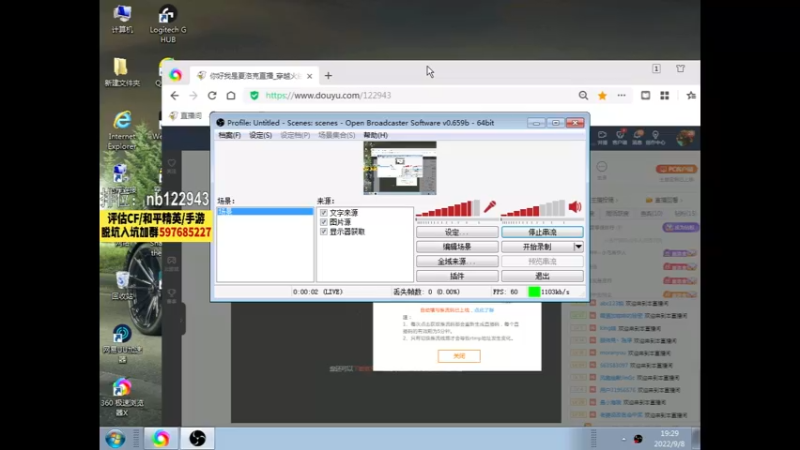Click 停止串流 to stop streaming
The image size is (800, 450).
[x=542, y=232]
